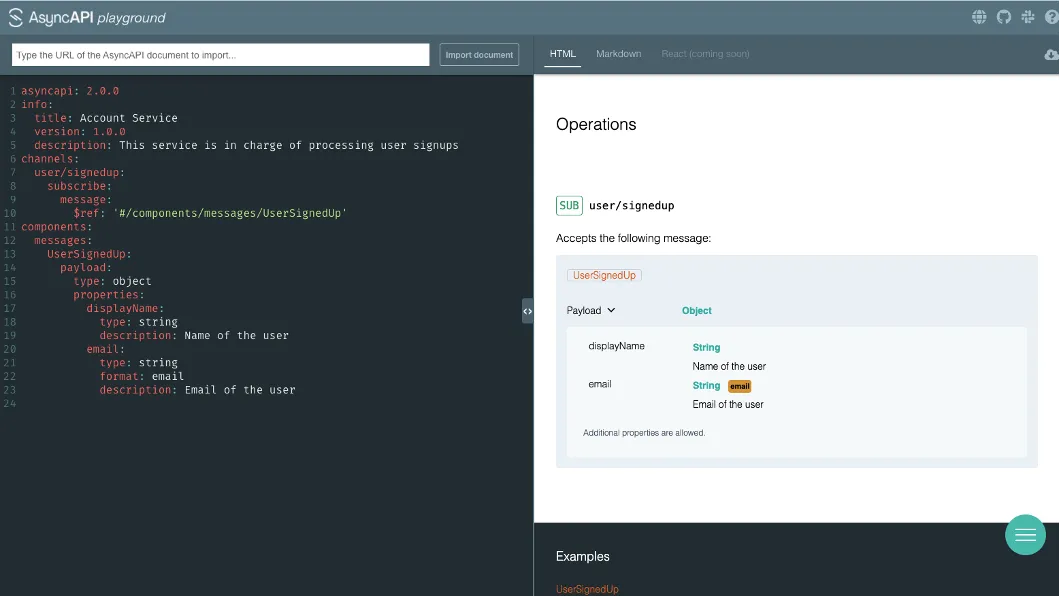Viewport: 1060px width, 596px height.
Task: Click the AsyncAPI logo icon
Action: pos(16,17)
